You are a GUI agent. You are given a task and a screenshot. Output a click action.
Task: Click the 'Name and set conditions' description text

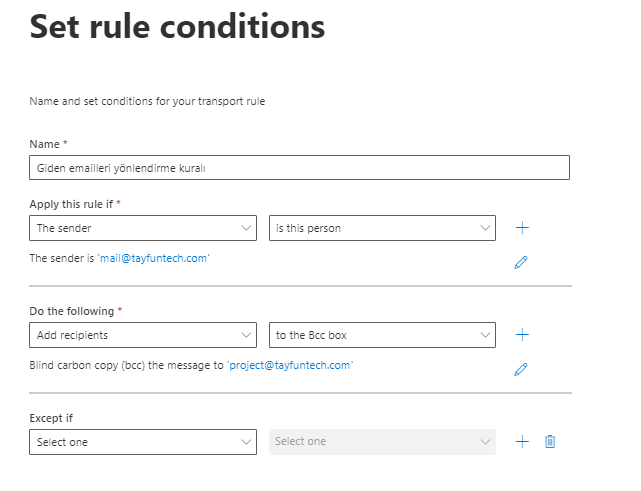tap(147, 101)
